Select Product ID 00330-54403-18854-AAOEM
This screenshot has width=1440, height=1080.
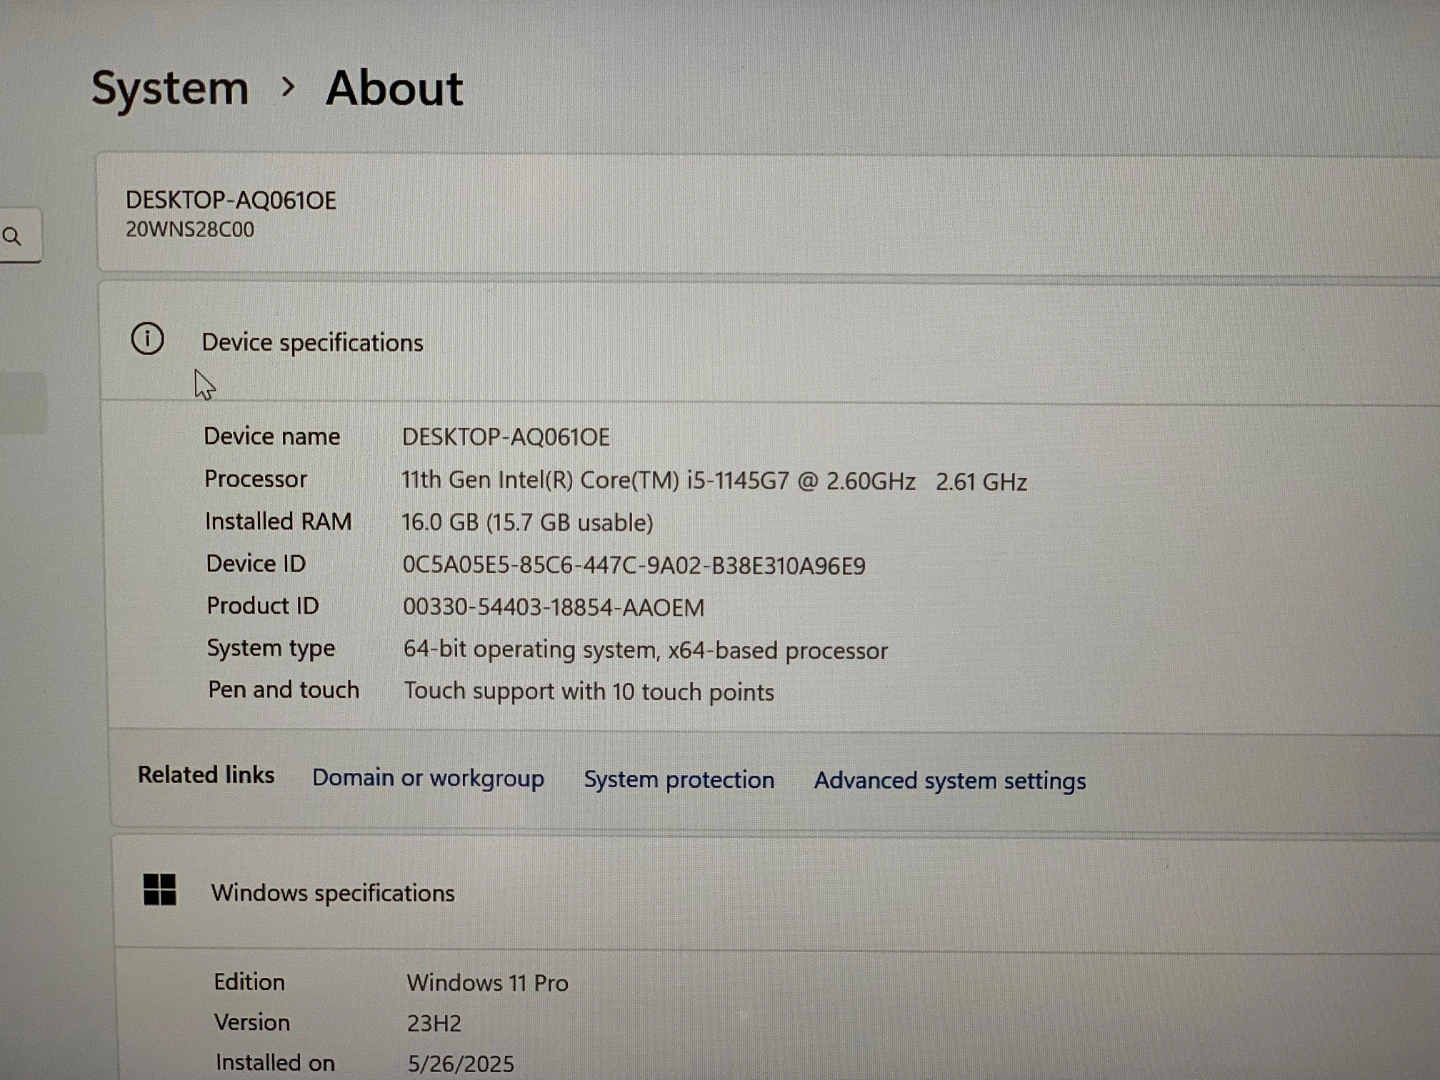(x=553, y=608)
